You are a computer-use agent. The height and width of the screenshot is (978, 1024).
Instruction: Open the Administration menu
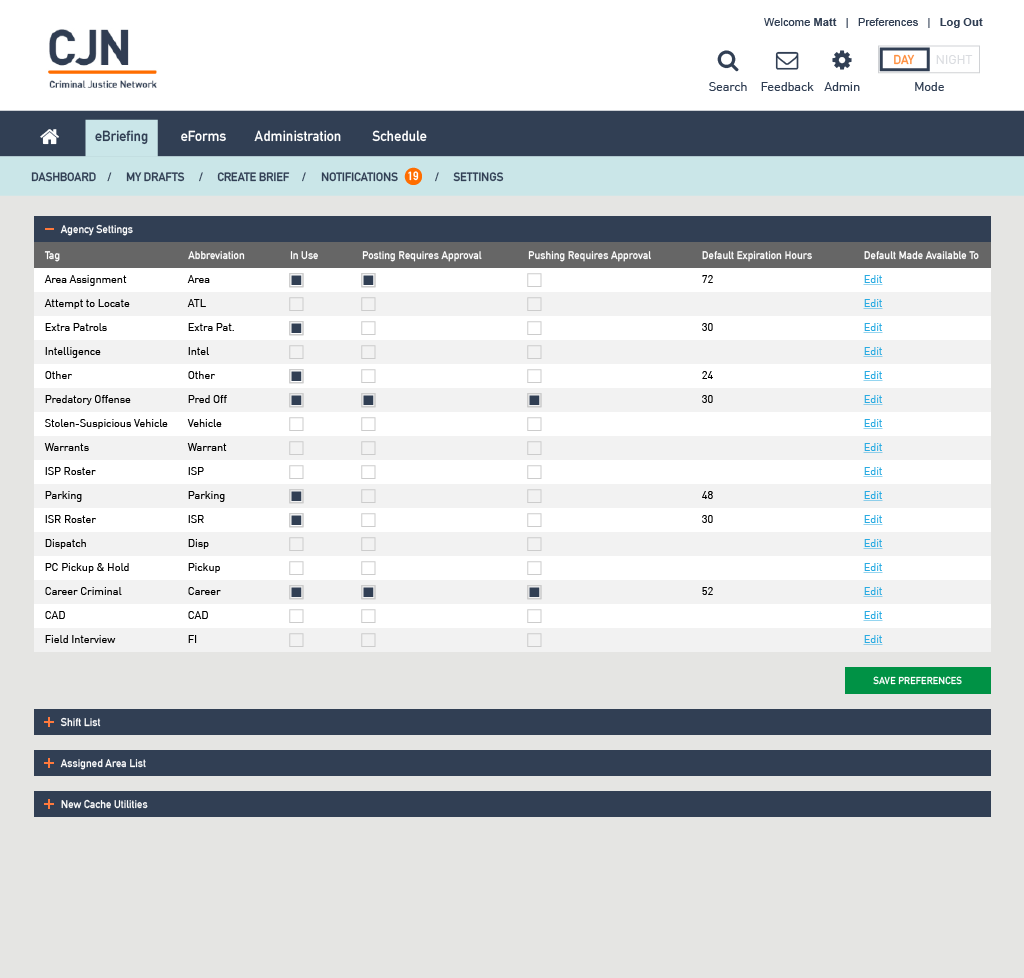(x=297, y=136)
